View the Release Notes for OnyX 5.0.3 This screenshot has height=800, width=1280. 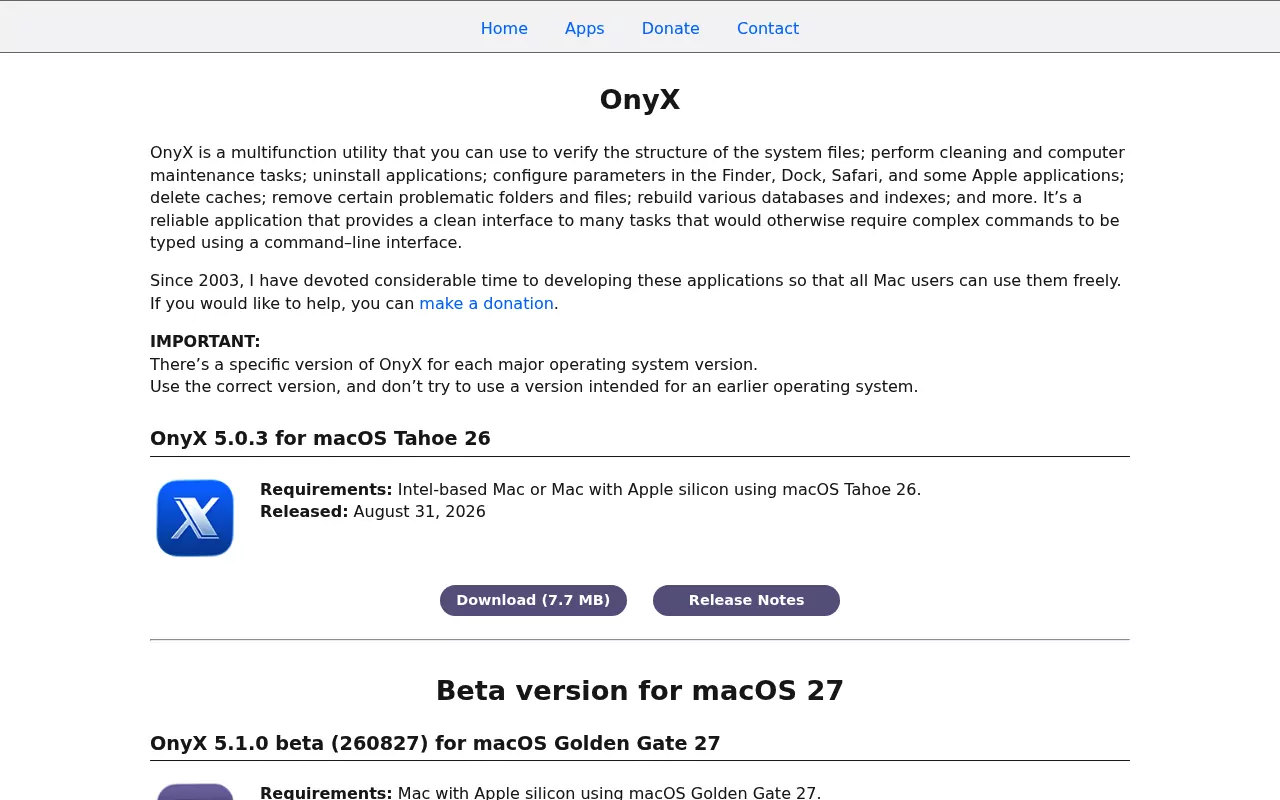tap(746, 600)
